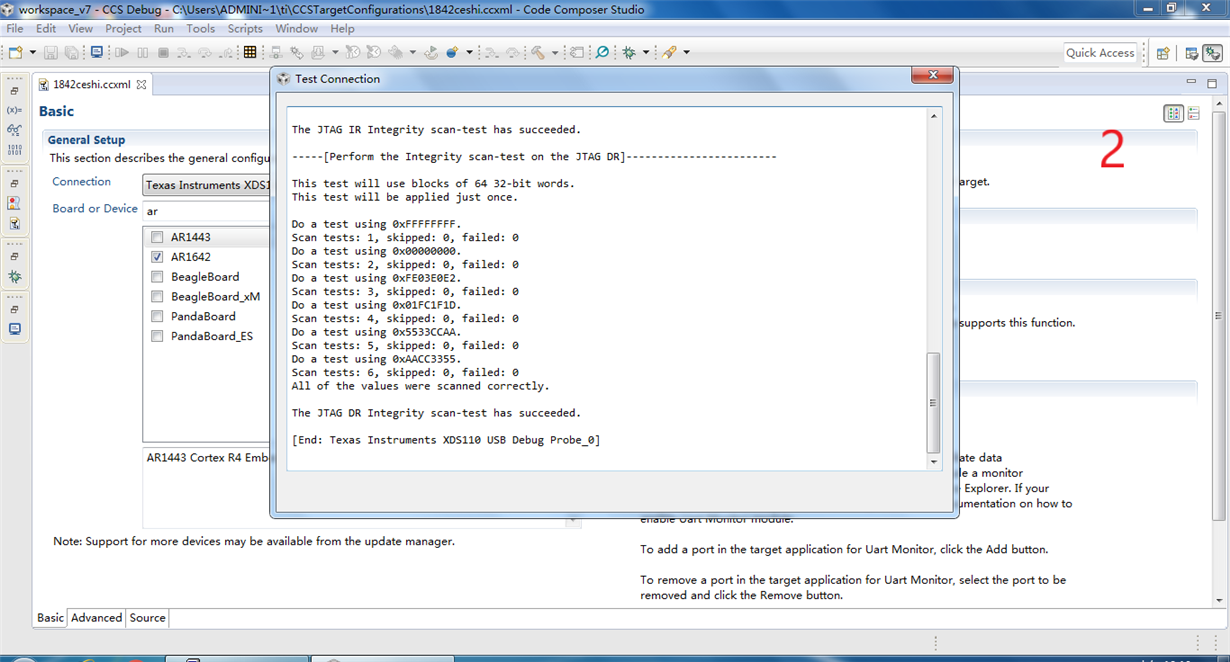Open the Expressions glasses view in sidebar
The image size is (1230, 662).
click(14, 130)
